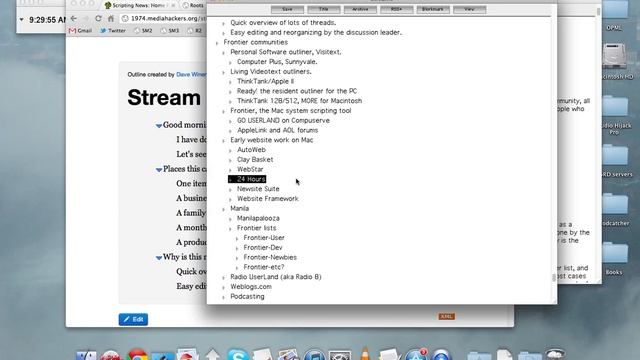Open the clock dropdown triangle beside 9:29:55
640x360 pixels.
[x=21, y=20]
